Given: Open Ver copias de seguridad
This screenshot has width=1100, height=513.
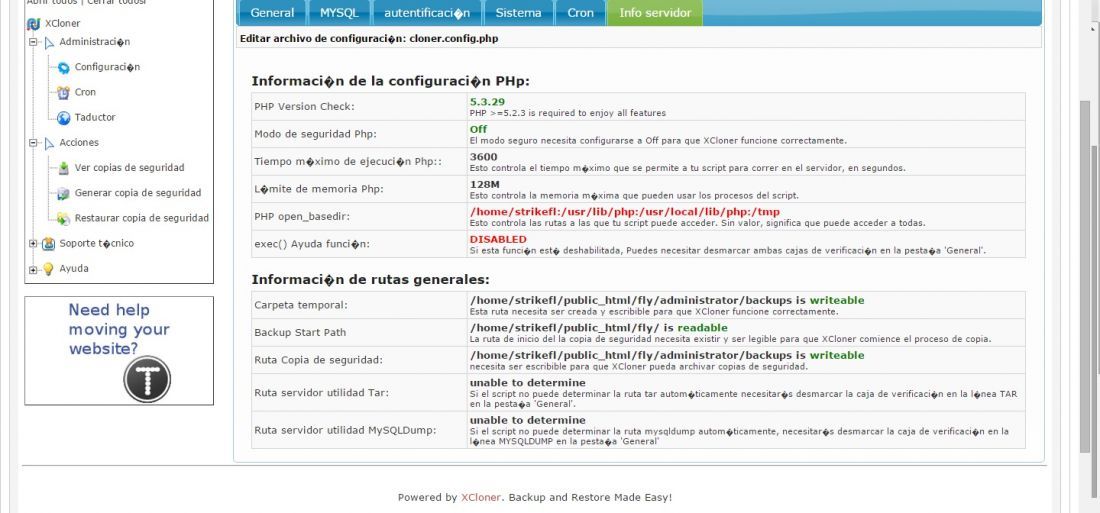Looking at the screenshot, I should [x=130, y=168].
